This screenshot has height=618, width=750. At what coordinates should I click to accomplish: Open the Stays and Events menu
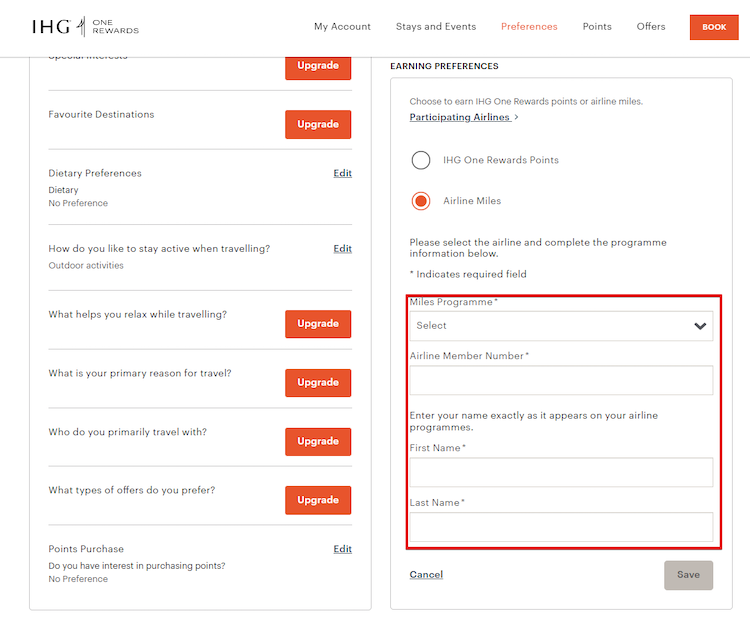pos(436,27)
